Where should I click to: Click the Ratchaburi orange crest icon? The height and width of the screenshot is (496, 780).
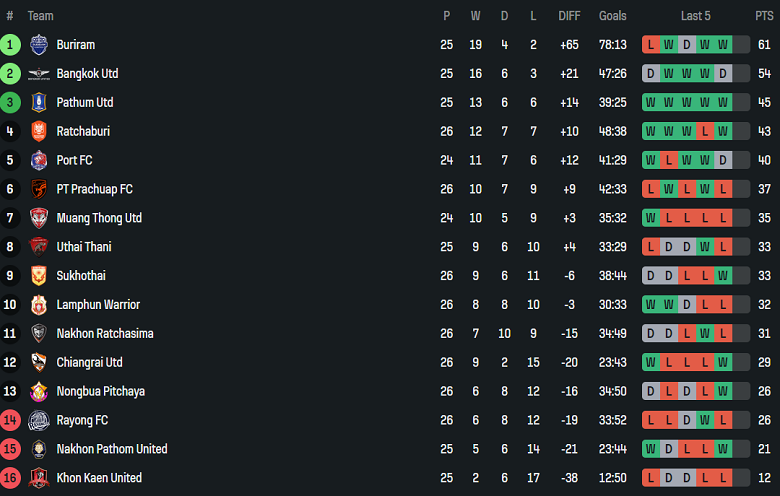[x=39, y=132]
